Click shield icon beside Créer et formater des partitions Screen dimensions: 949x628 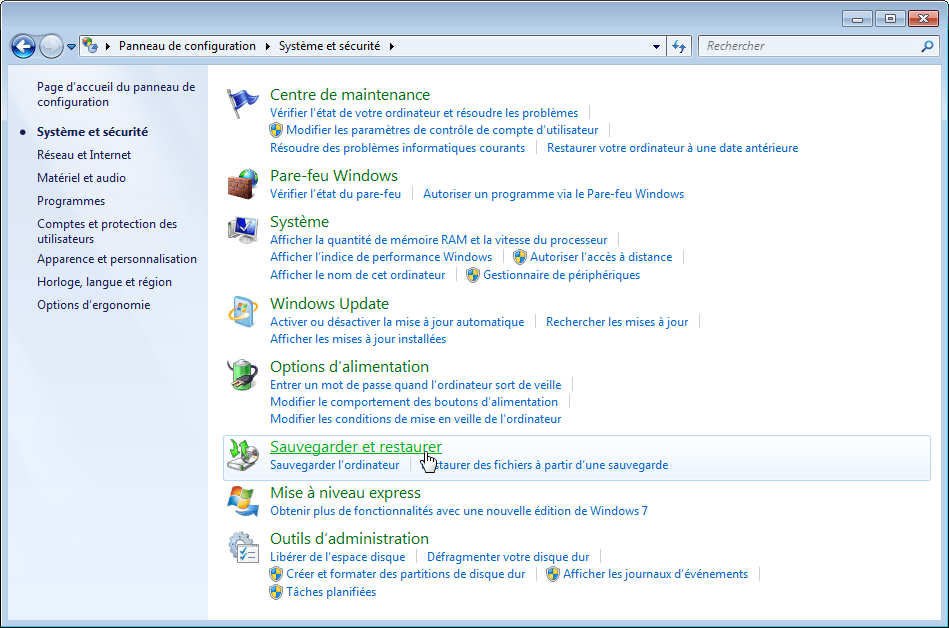tap(276, 574)
